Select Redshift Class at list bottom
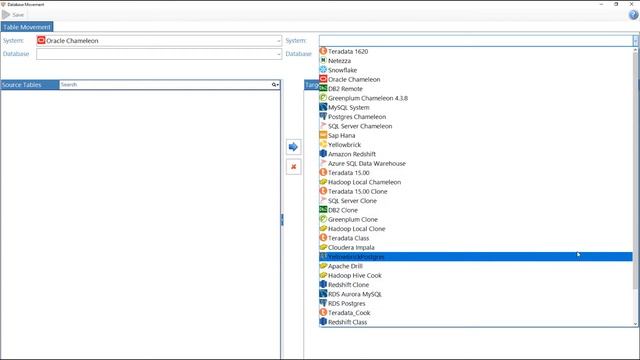Image resolution: width=640 pixels, height=360 pixels. point(476,322)
